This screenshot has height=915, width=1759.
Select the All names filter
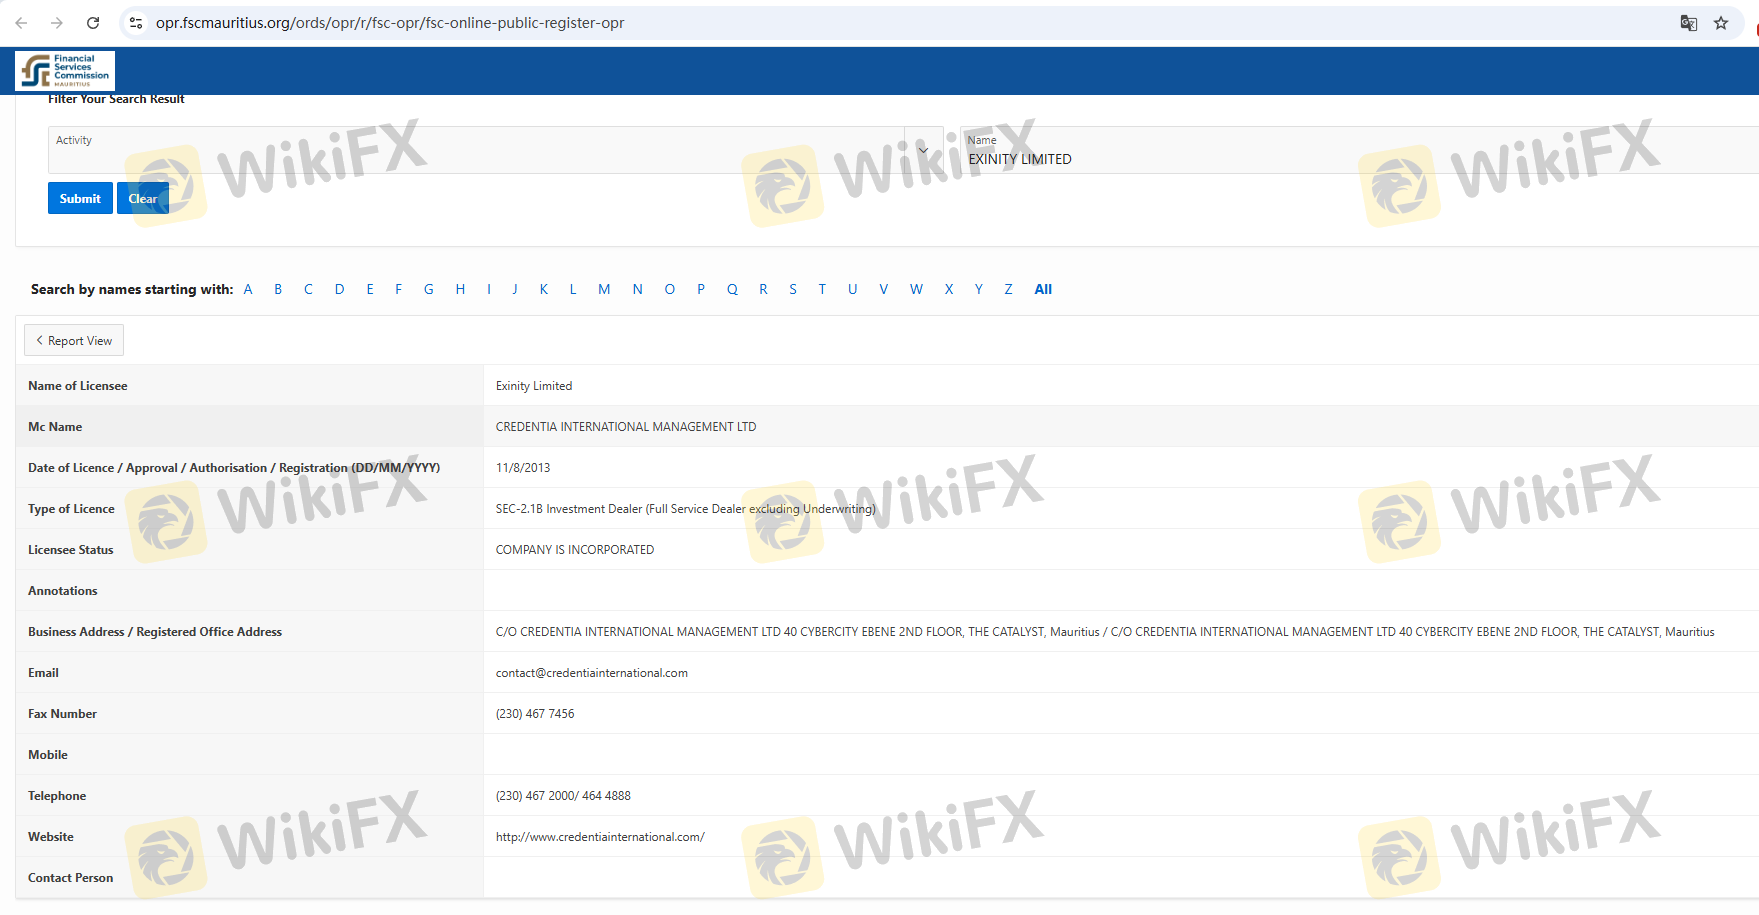click(1043, 289)
